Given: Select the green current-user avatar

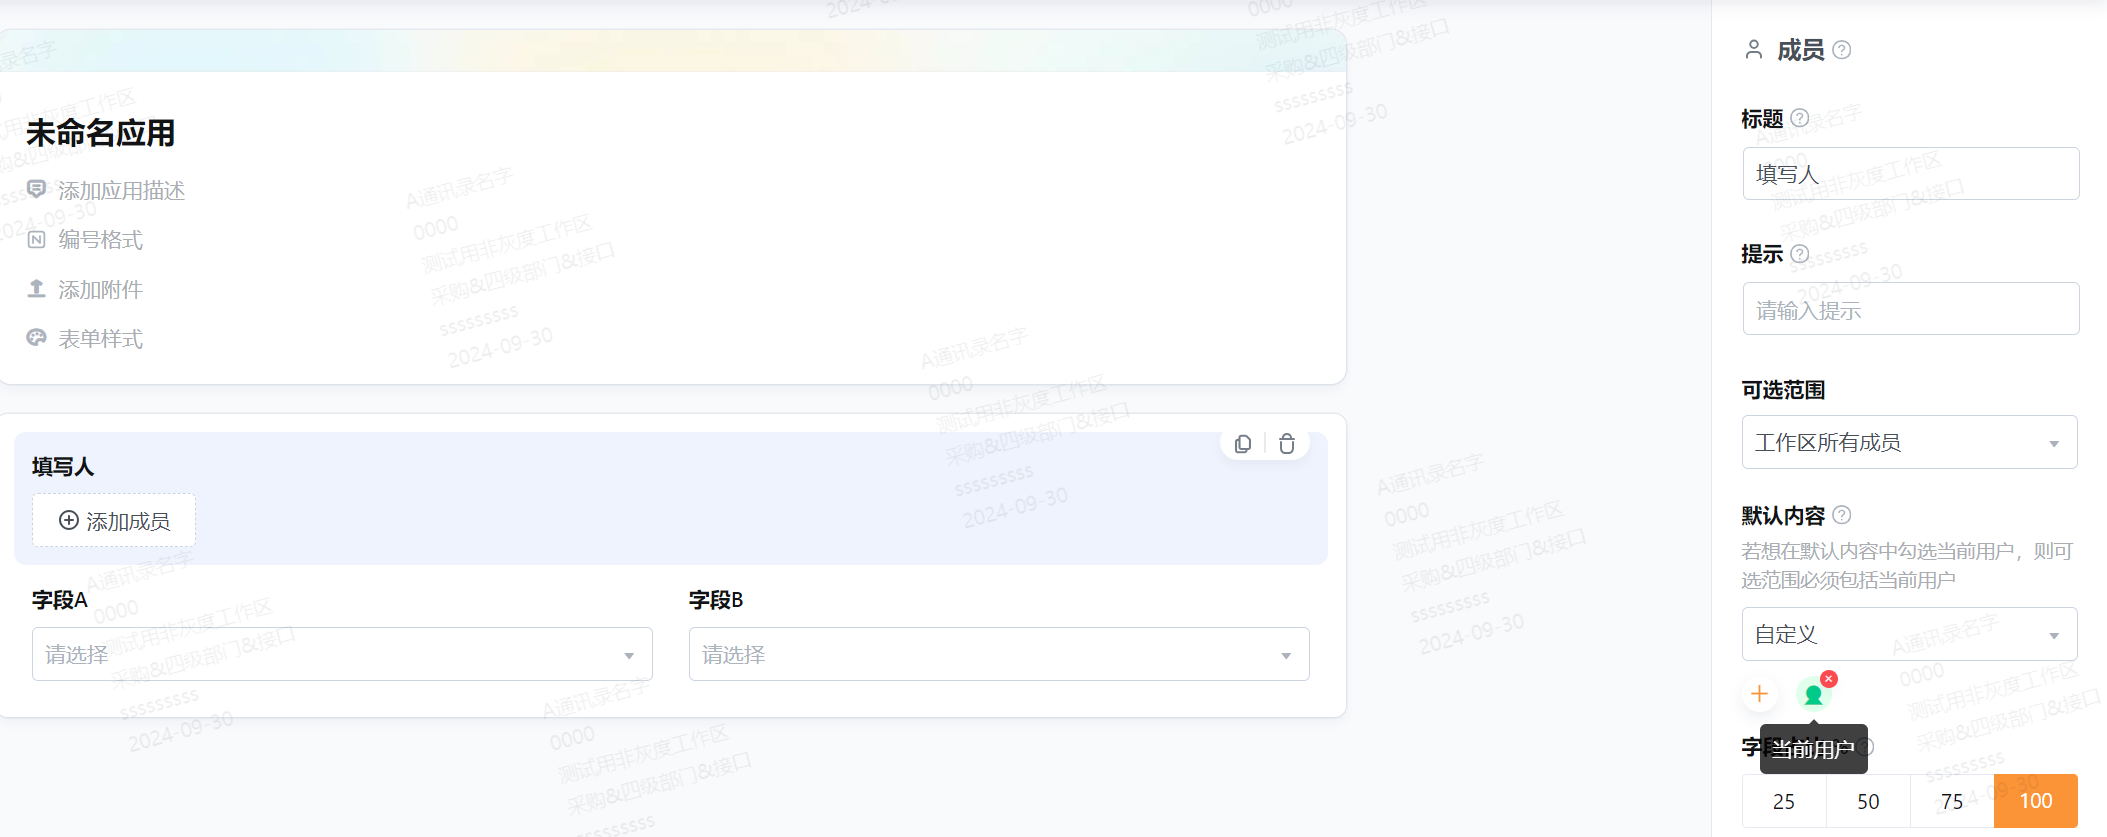Looking at the screenshot, I should coord(1813,695).
